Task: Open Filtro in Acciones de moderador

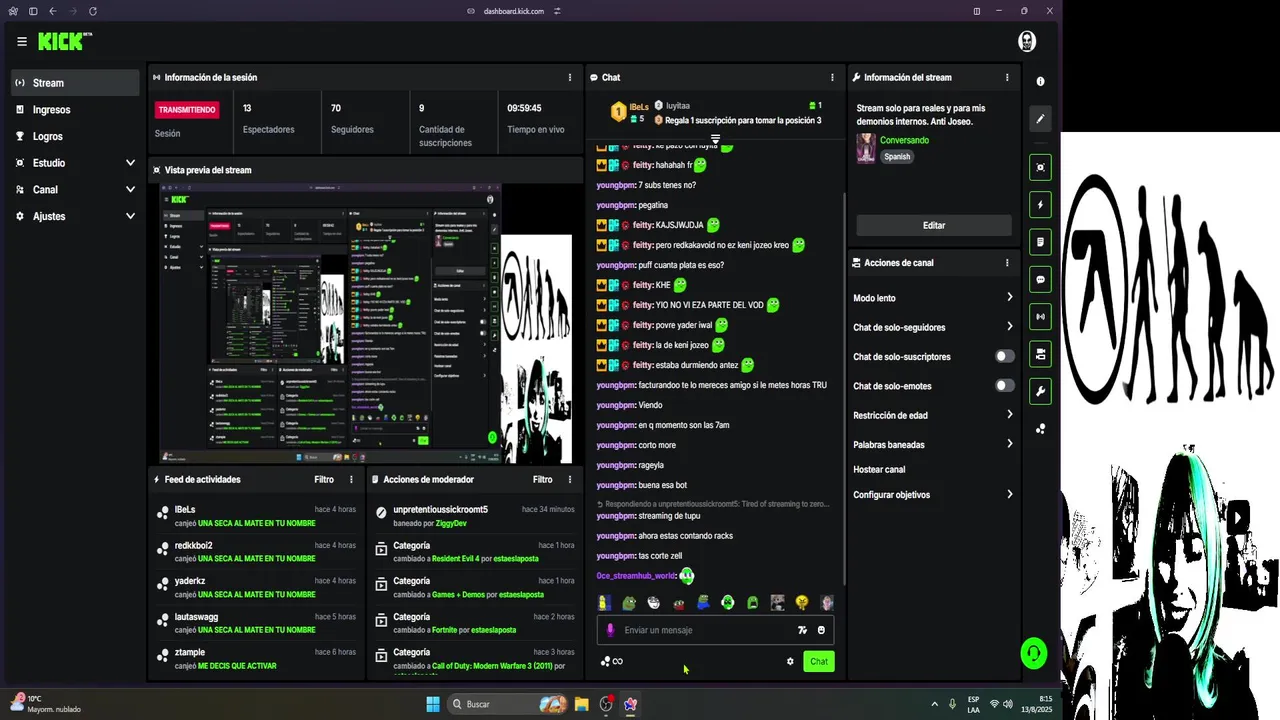Action: click(543, 479)
